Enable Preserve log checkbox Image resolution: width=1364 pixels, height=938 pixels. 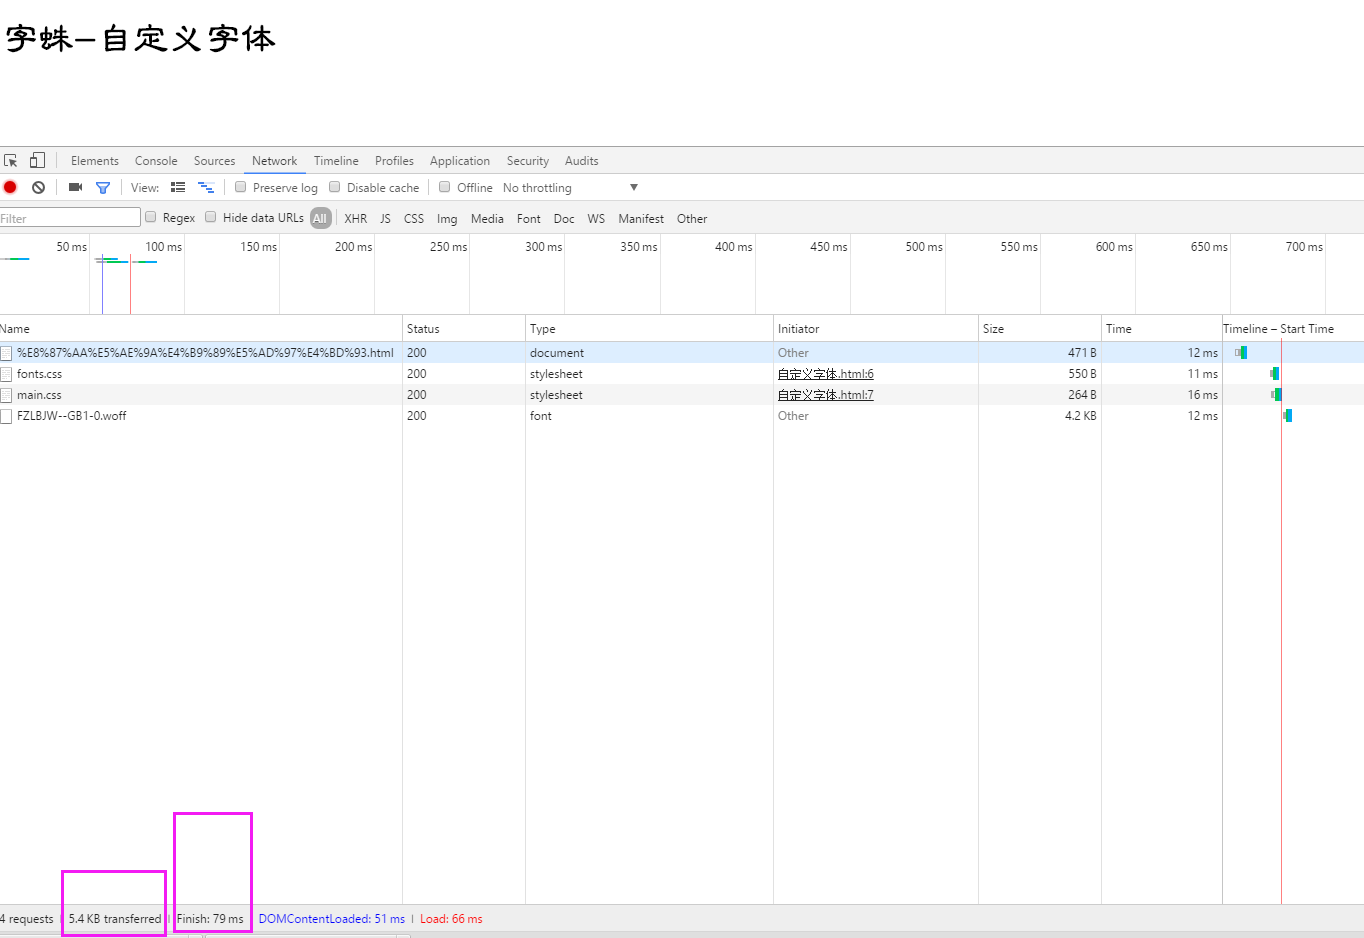[x=240, y=187]
